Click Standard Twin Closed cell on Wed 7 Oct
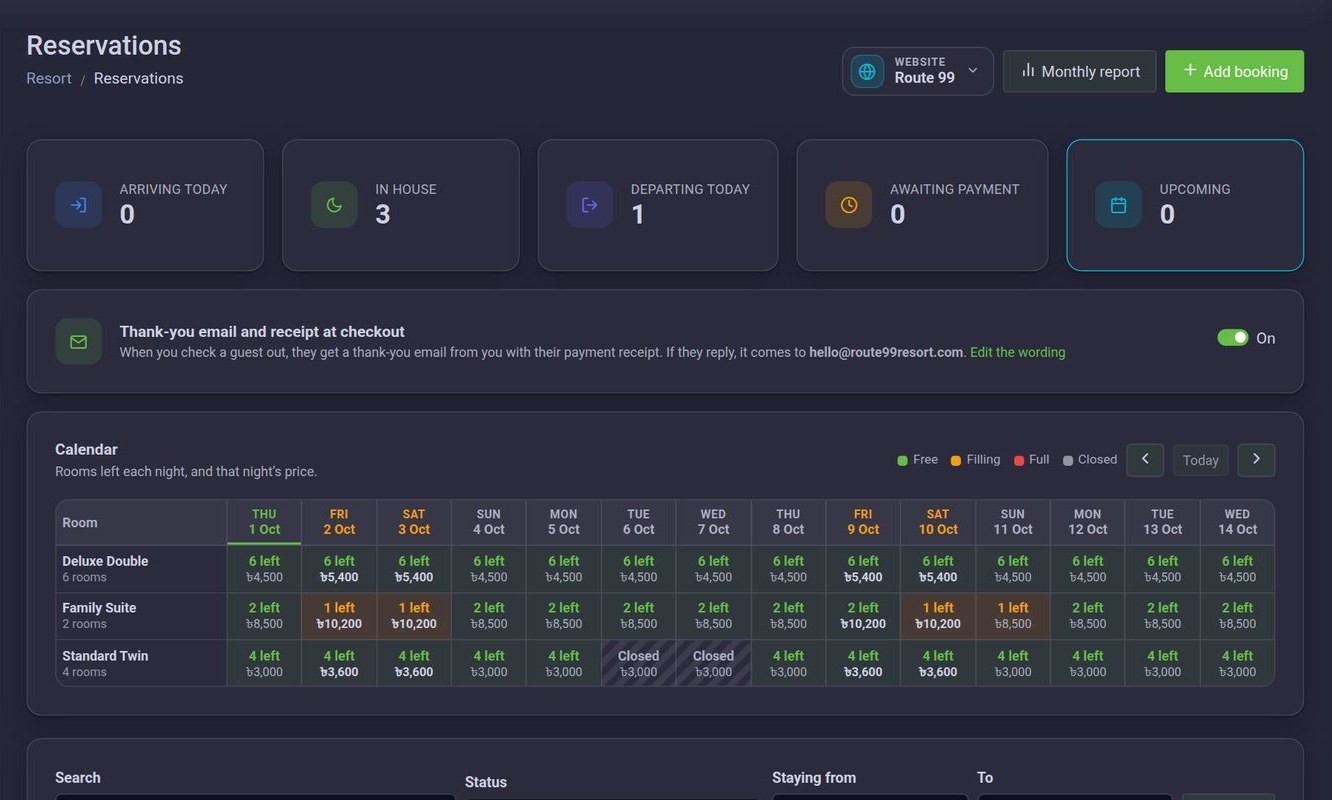Image resolution: width=1332 pixels, height=800 pixels. [x=713, y=663]
